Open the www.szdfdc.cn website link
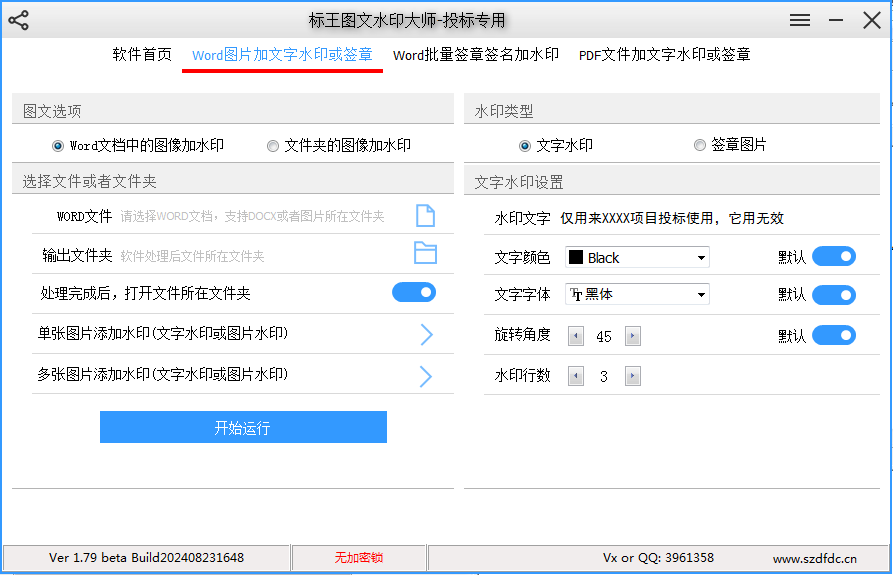Image resolution: width=893 pixels, height=575 pixels. click(x=814, y=558)
